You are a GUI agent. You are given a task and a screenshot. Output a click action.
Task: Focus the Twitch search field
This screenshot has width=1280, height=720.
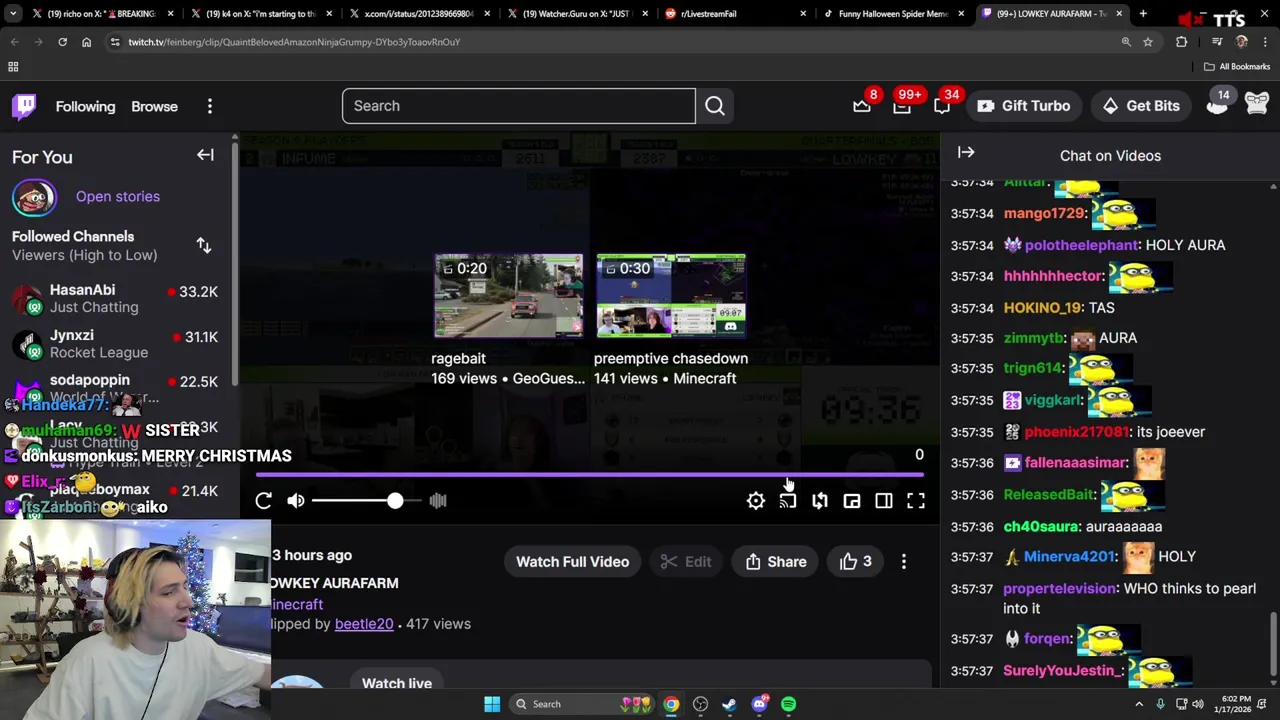coord(518,106)
